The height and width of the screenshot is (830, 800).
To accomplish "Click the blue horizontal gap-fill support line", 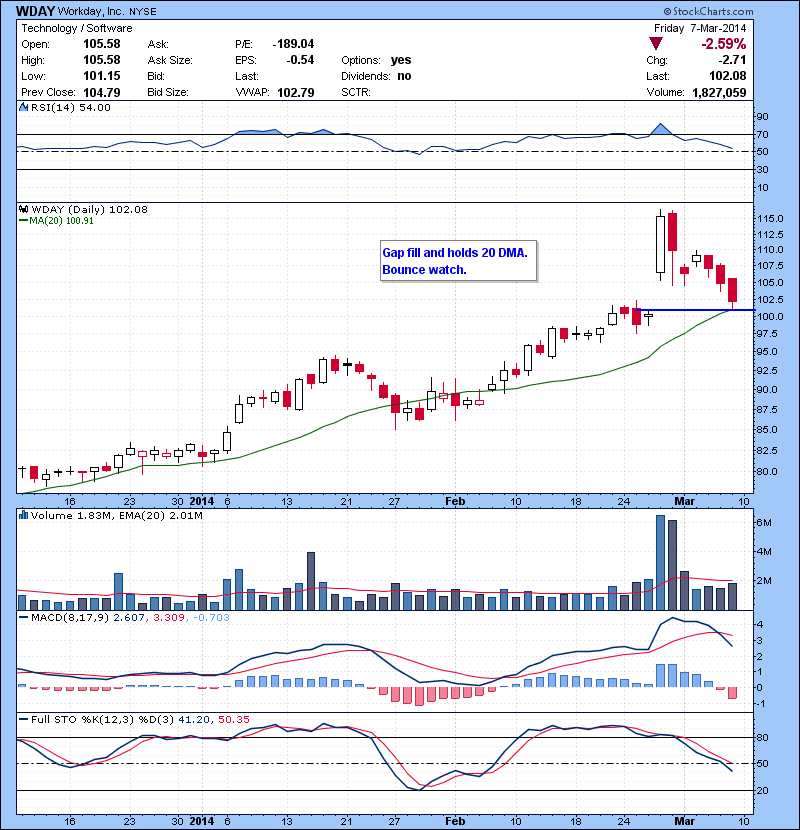I will point(696,310).
